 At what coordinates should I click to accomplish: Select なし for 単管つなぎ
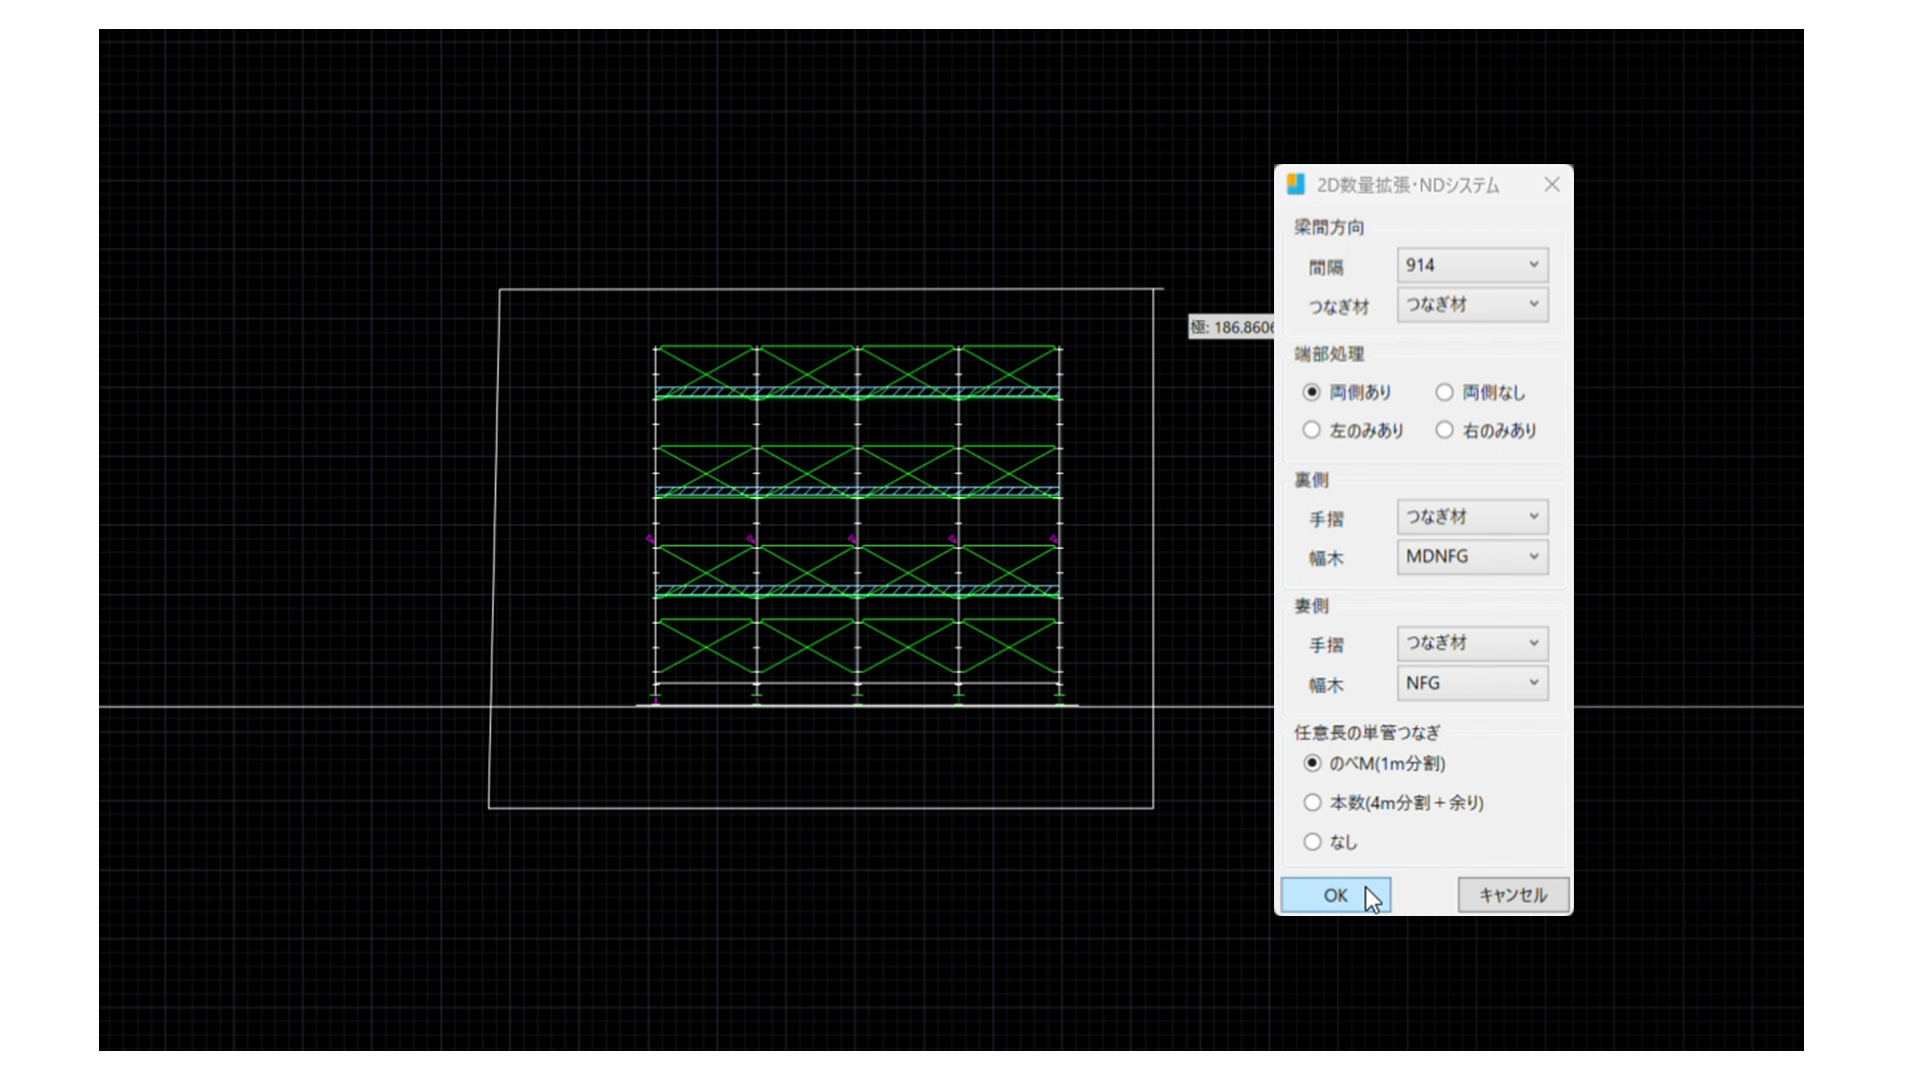(1313, 842)
